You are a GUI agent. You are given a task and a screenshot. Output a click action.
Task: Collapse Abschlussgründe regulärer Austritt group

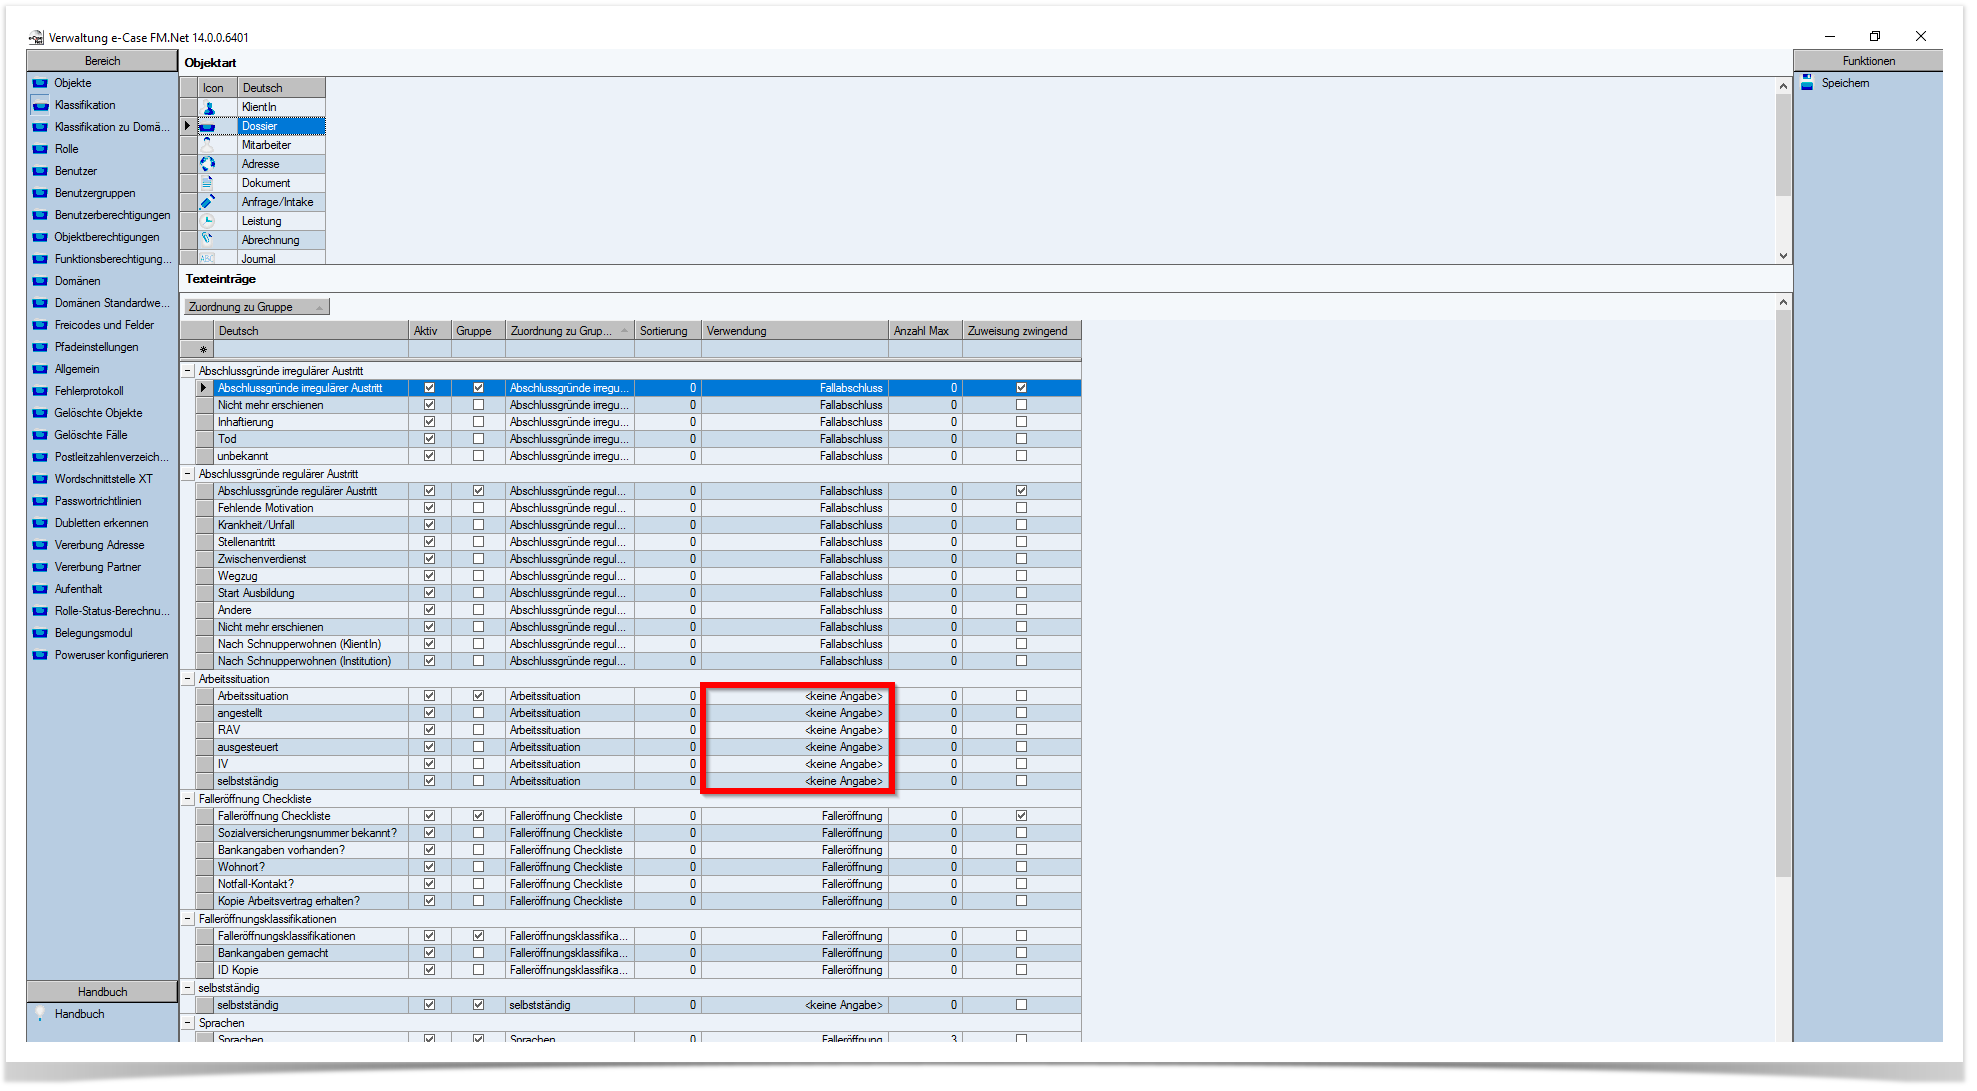tap(187, 474)
